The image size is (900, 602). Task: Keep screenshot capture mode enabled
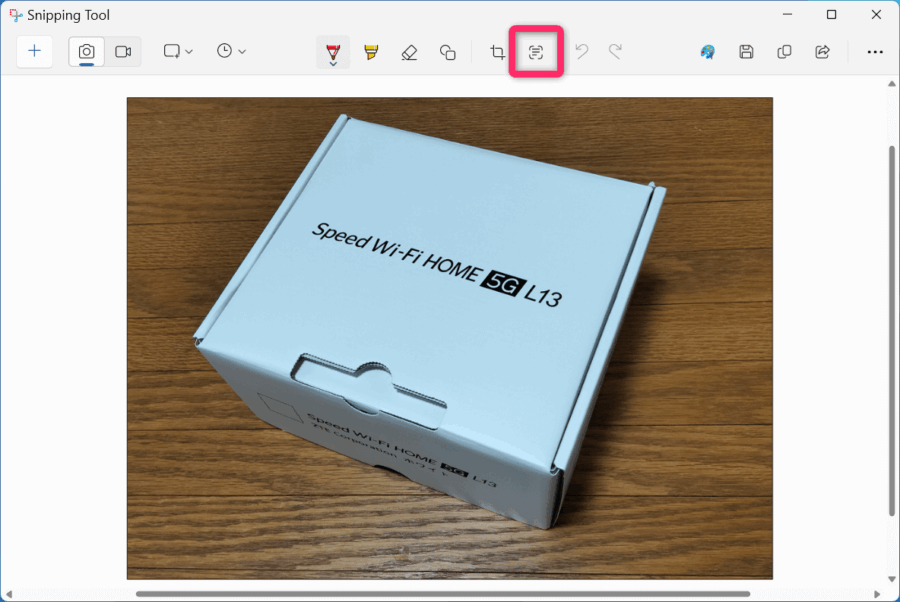coord(86,51)
